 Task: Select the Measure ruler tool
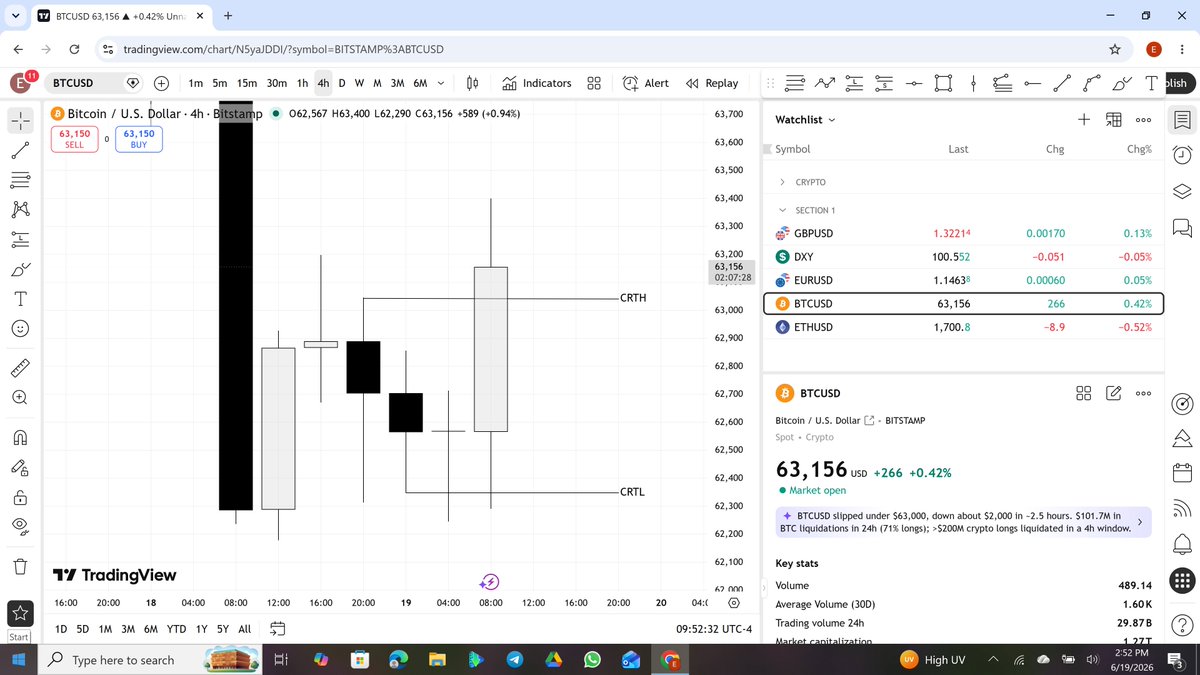(22, 367)
